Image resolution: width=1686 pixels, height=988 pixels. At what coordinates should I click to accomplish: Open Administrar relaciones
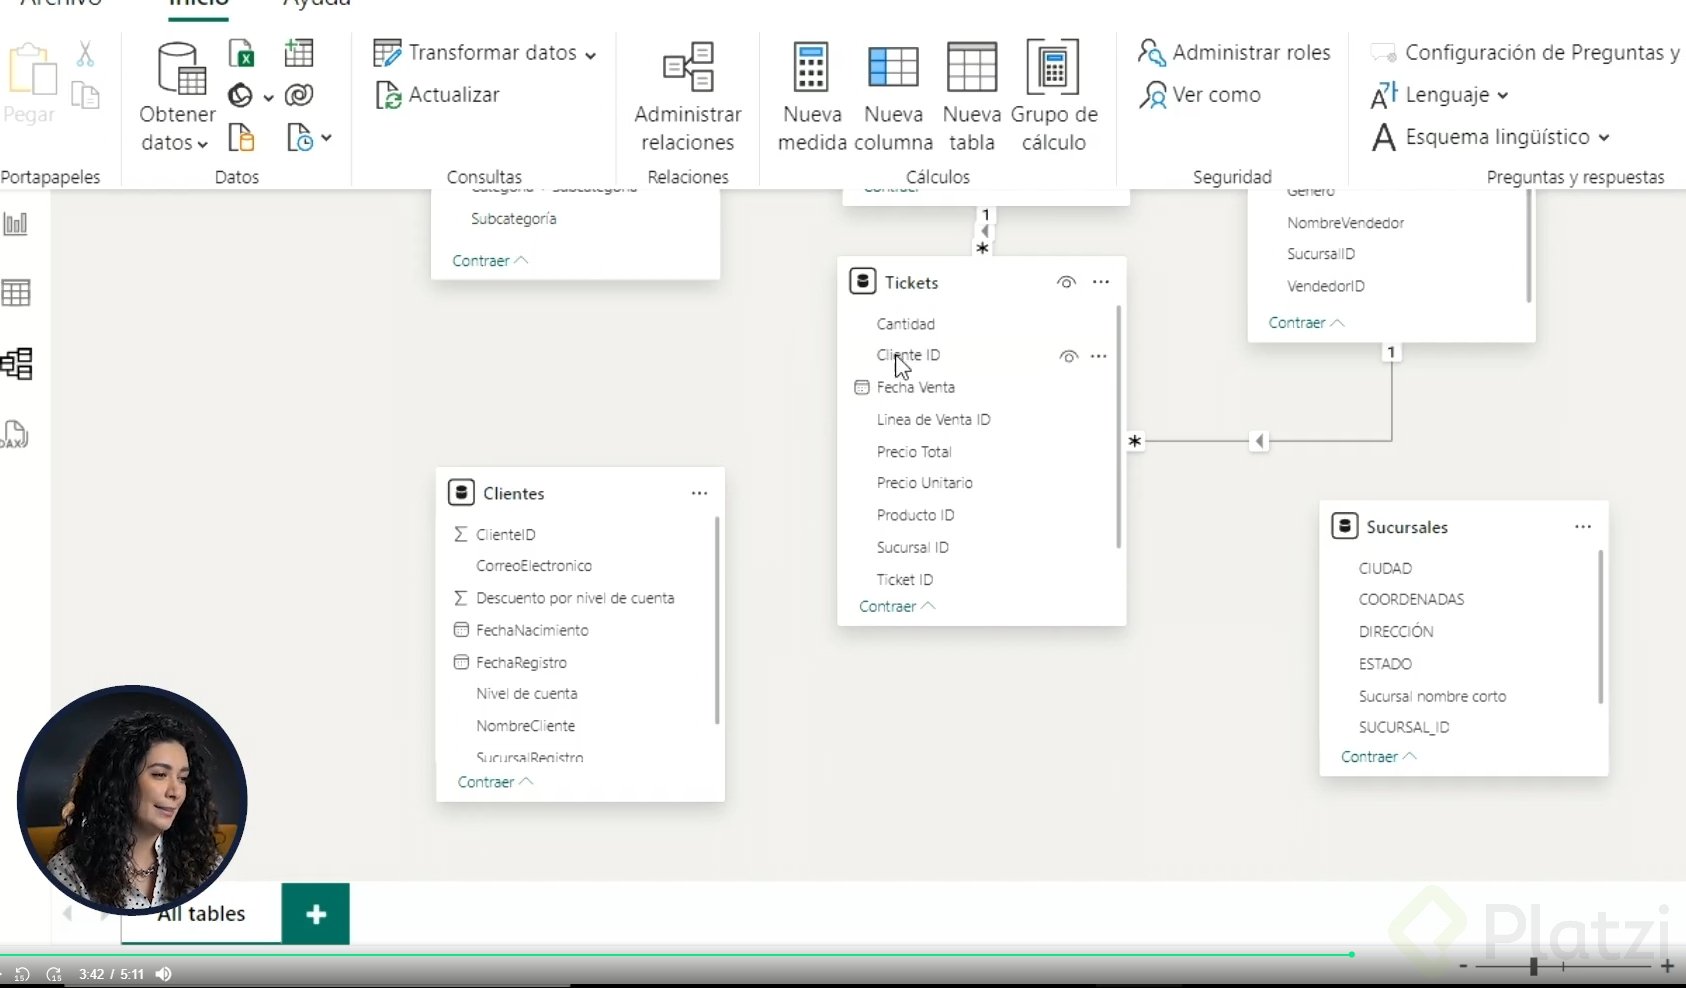(688, 97)
